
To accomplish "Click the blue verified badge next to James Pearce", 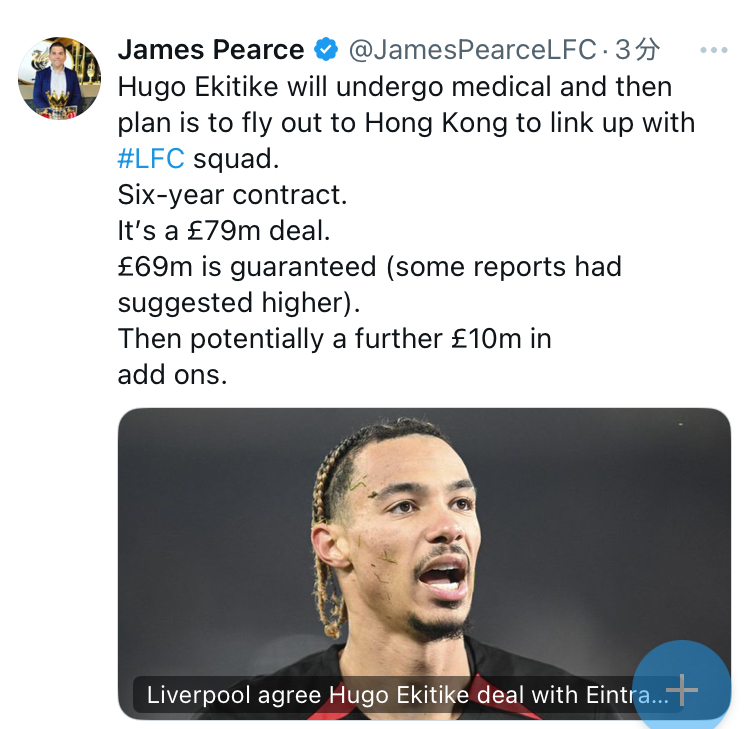I will [326, 49].
